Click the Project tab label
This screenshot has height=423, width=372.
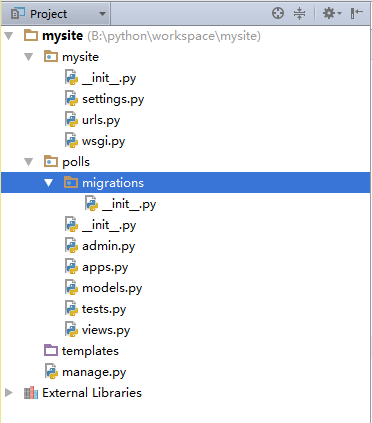[x=49, y=14]
